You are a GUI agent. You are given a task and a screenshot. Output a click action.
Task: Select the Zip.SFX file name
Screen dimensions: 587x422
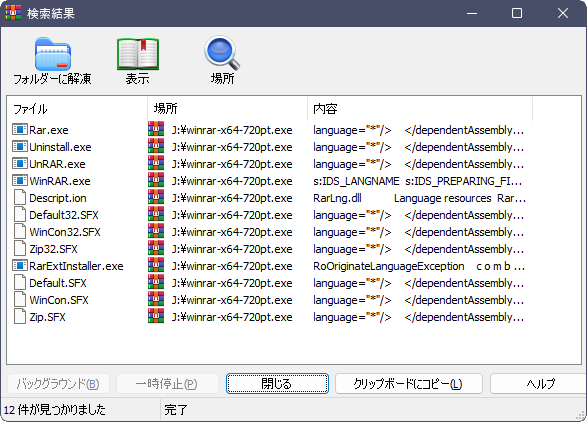click(47, 317)
